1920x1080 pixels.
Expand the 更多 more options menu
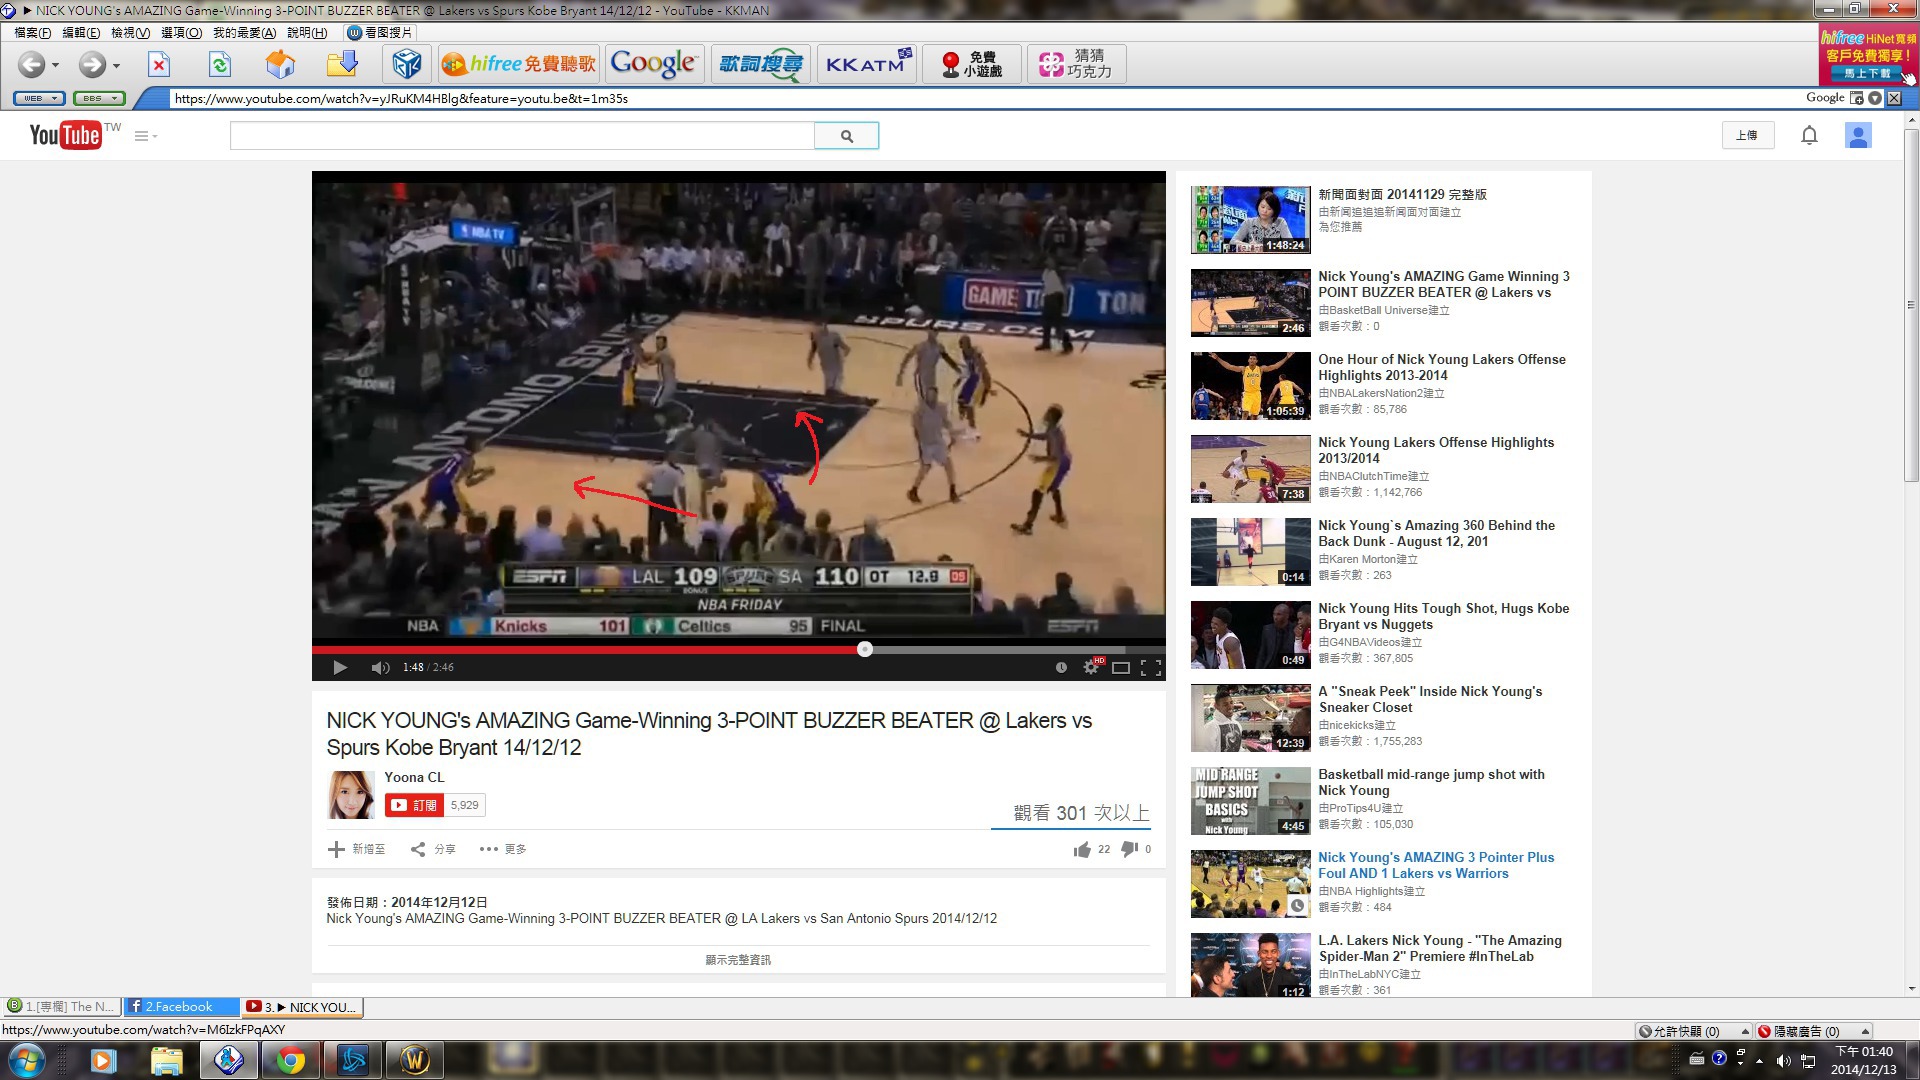tap(503, 849)
